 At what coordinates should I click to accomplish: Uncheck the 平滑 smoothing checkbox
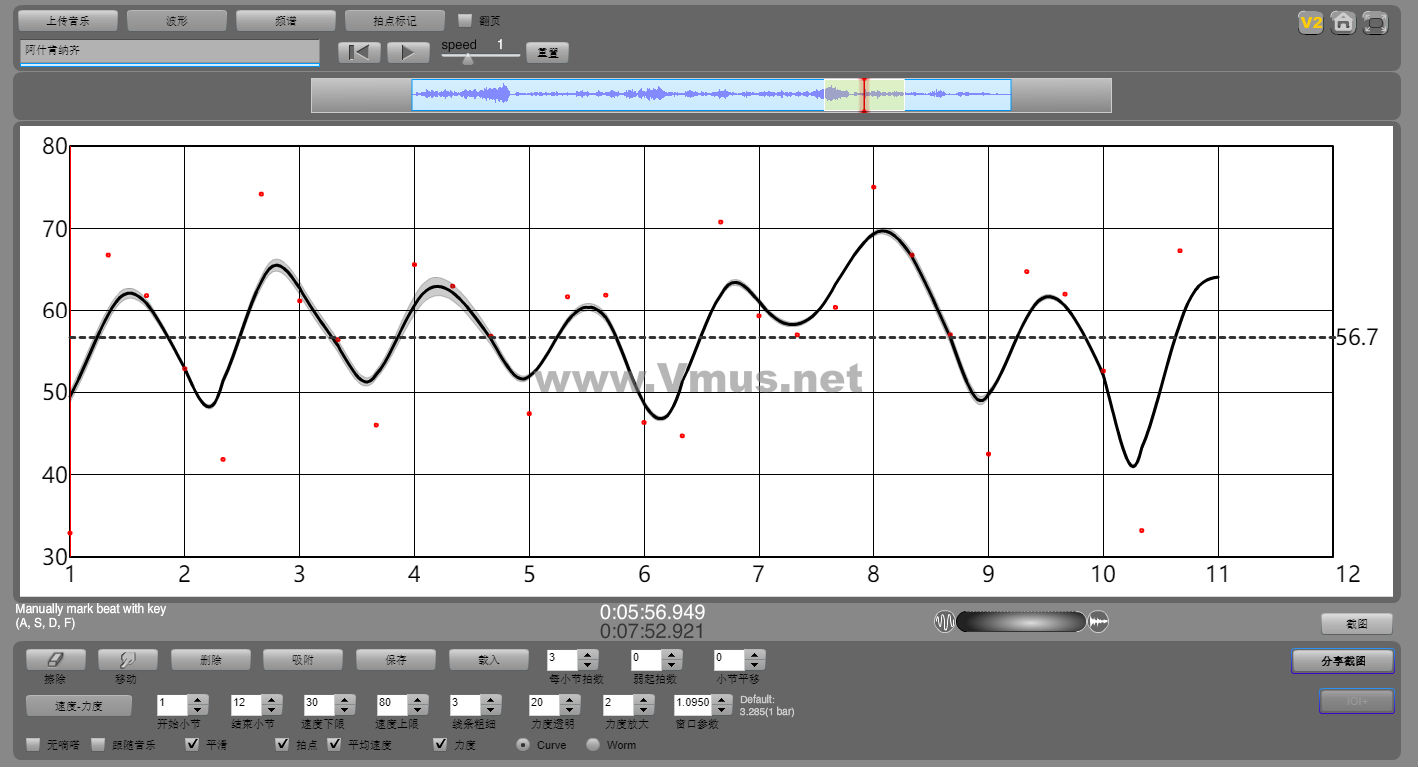[193, 744]
